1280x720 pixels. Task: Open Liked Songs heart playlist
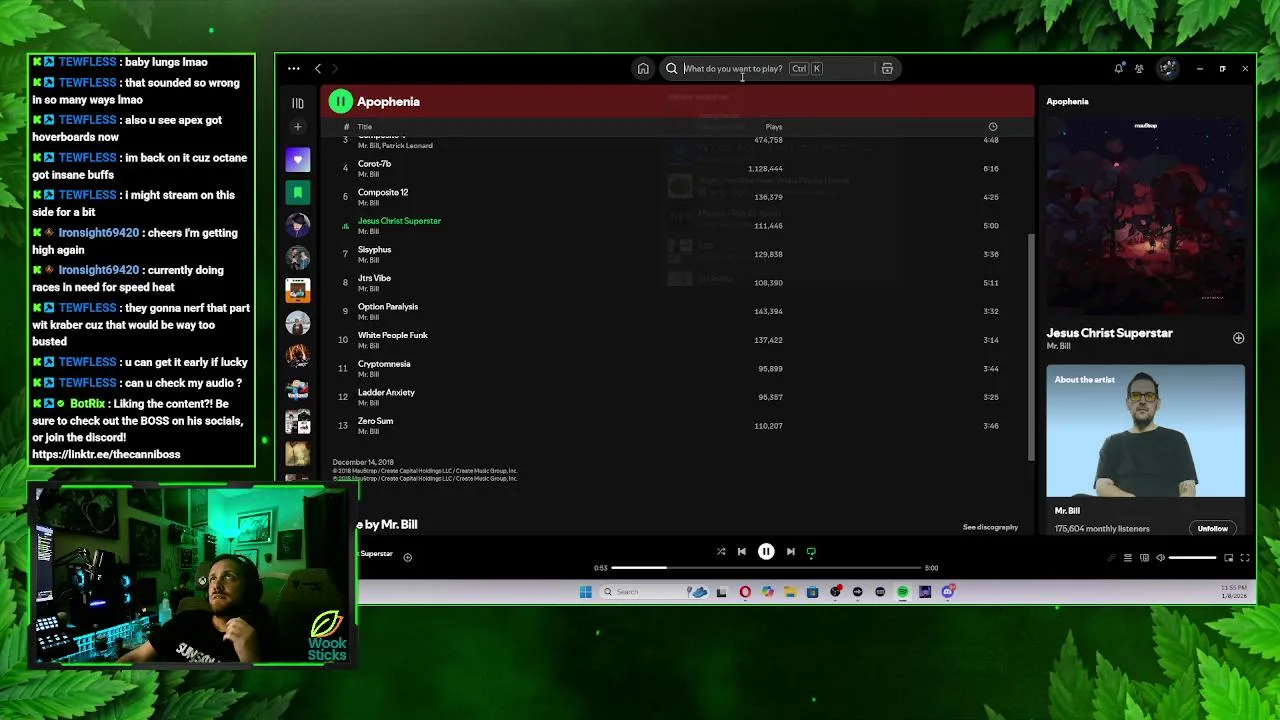pyautogui.click(x=298, y=160)
